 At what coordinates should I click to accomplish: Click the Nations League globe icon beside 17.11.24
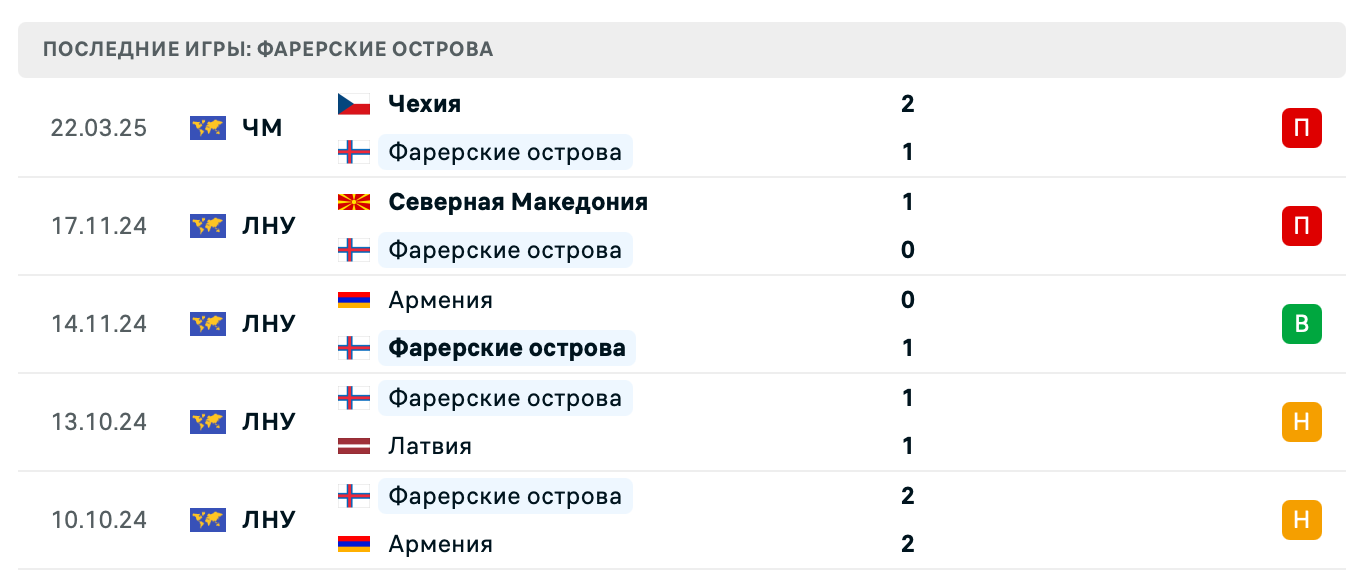pyautogui.click(x=207, y=226)
